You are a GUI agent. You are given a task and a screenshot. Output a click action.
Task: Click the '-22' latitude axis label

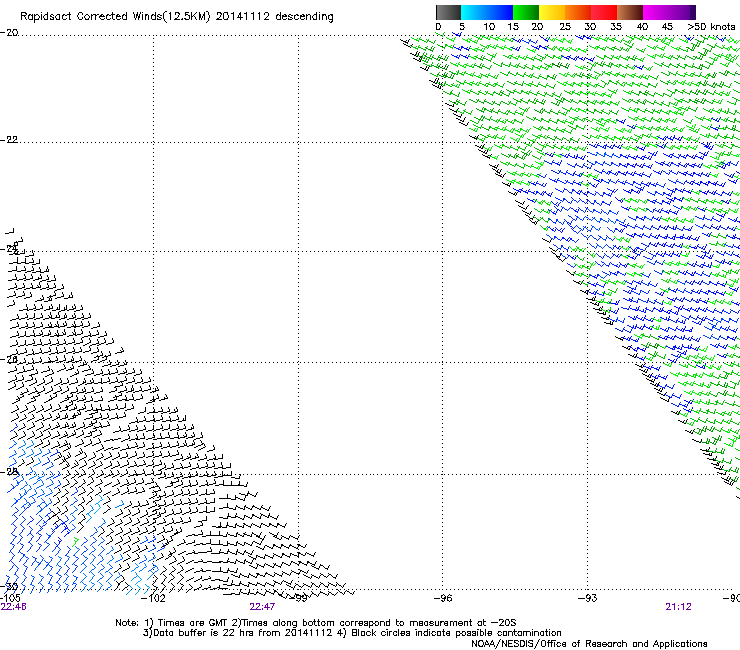coord(9,140)
